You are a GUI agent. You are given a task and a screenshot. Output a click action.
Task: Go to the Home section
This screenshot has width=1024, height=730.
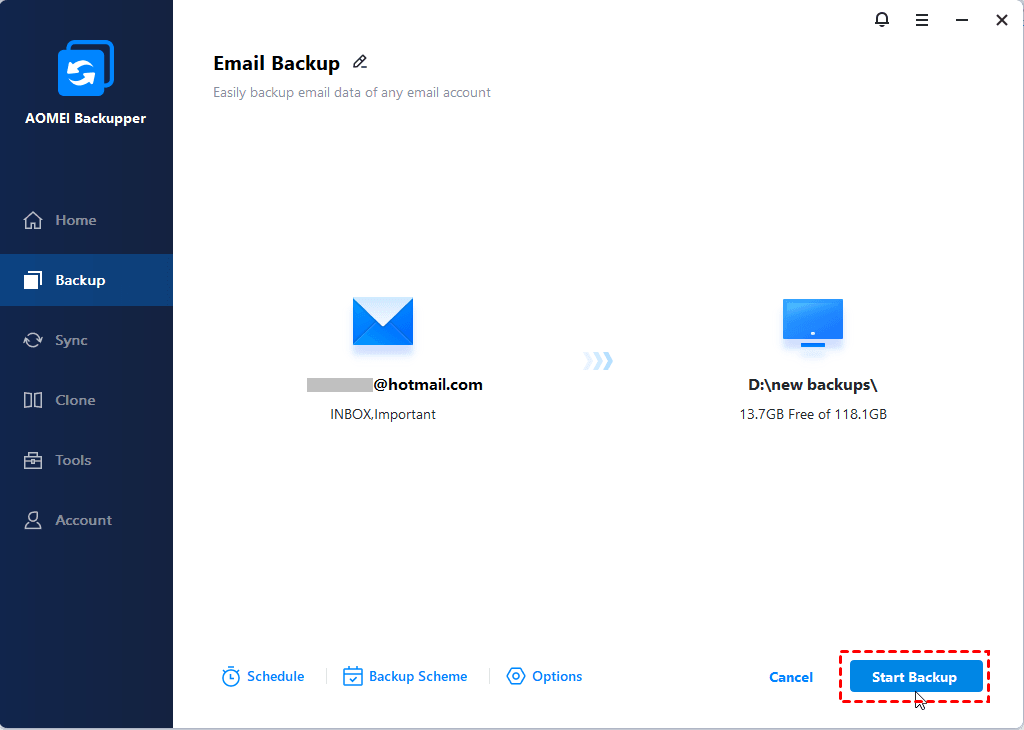click(86, 220)
